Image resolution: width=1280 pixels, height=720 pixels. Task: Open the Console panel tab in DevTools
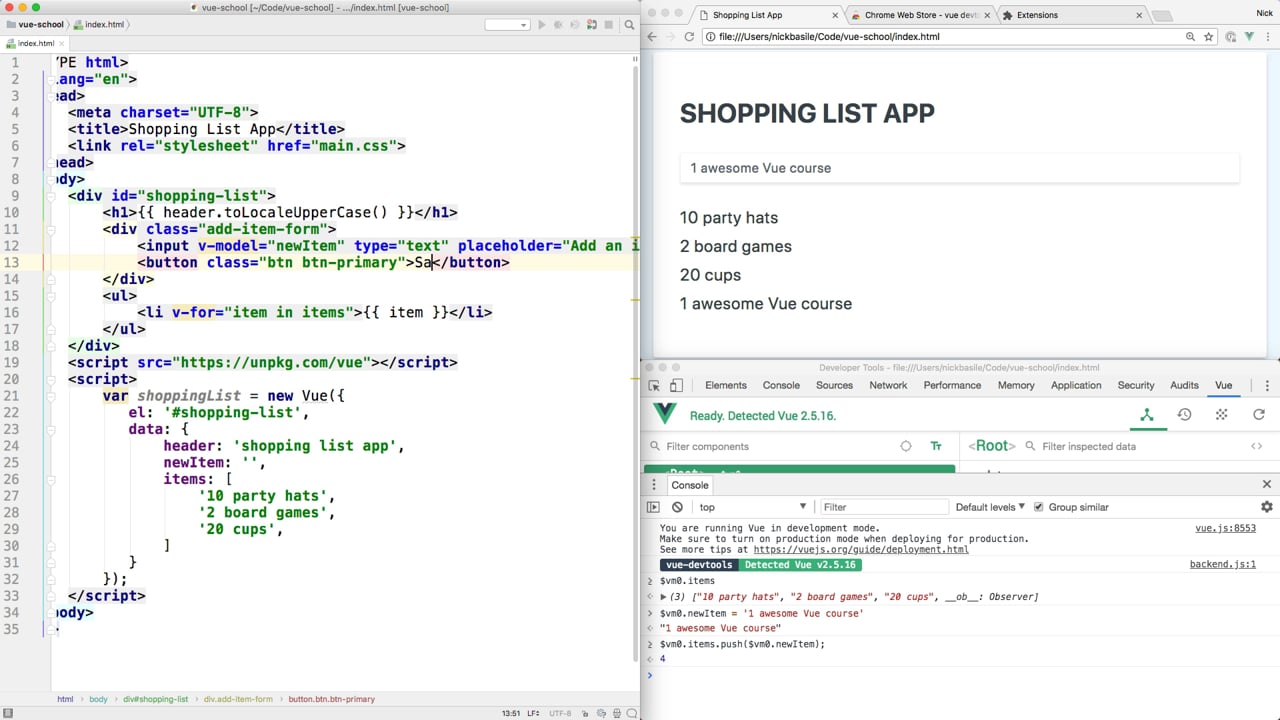click(x=781, y=385)
